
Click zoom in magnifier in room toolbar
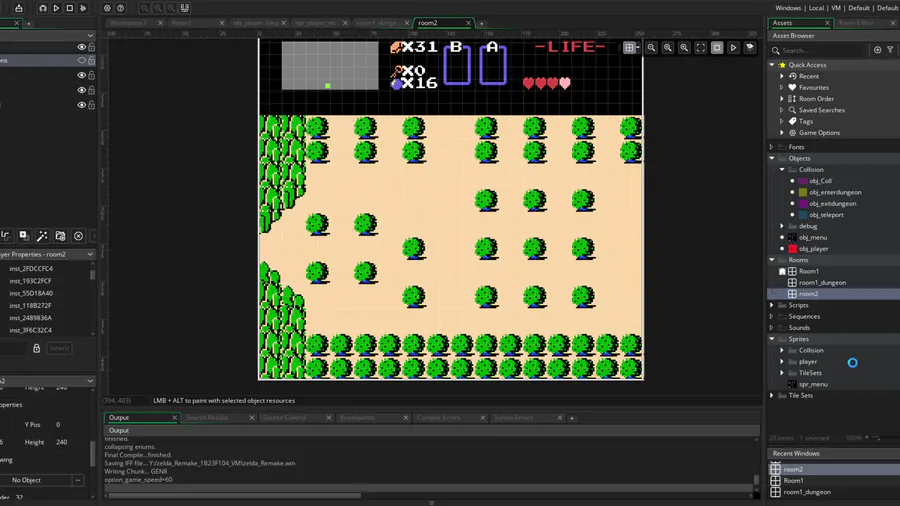pyautogui.click(x=684, y=48)
